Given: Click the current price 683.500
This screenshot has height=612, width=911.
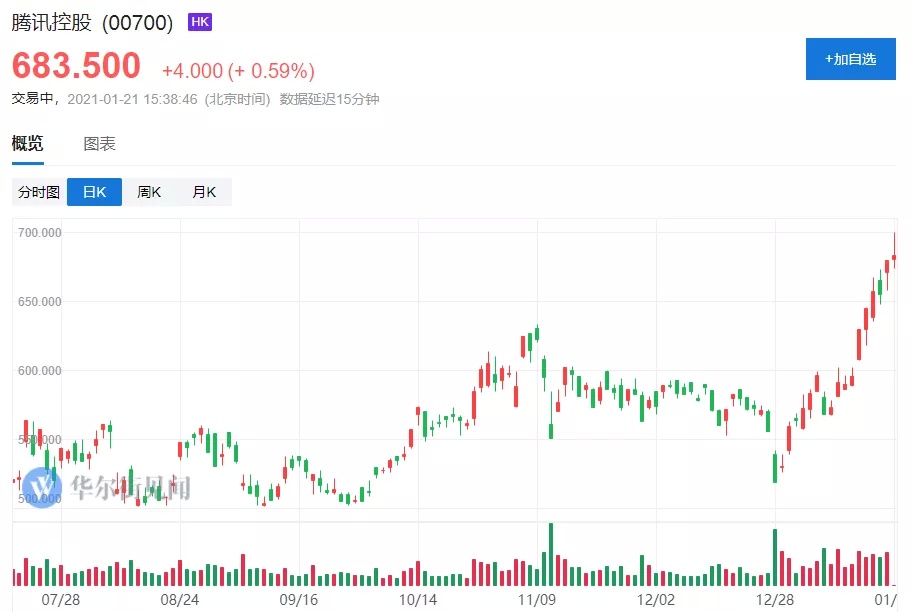Looking at the screenshot, I should tap(76, 65).
